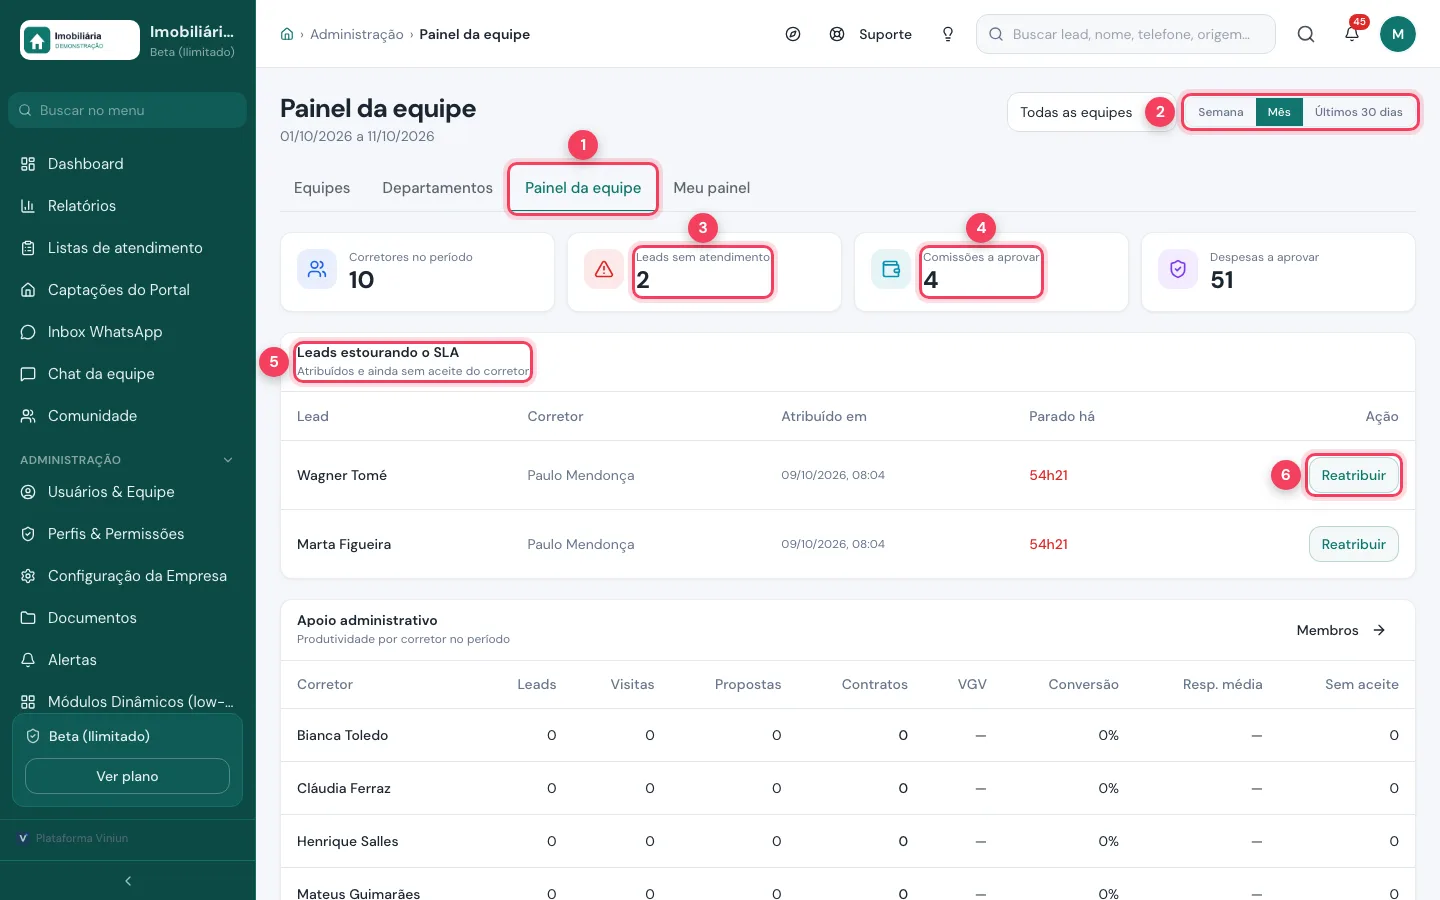
Task: Select the Mês period option
Action: coord(1279,112)
